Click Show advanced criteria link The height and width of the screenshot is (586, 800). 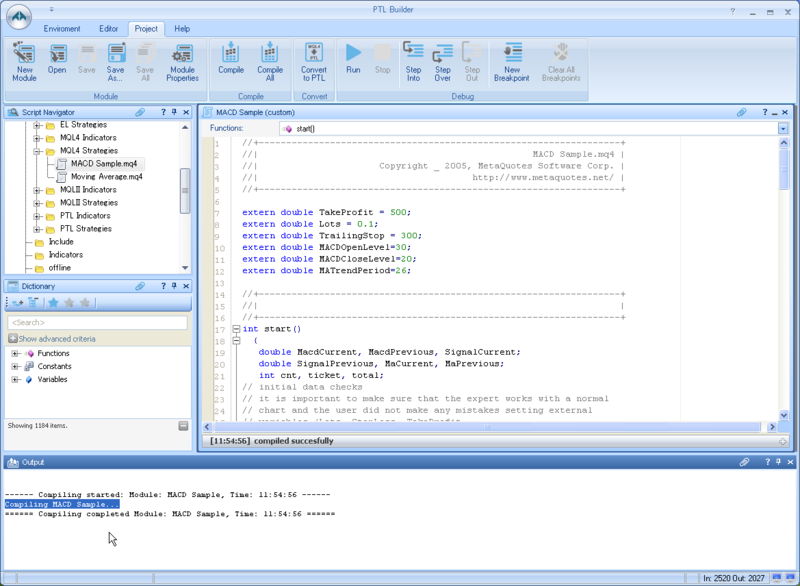pos(57,339)
